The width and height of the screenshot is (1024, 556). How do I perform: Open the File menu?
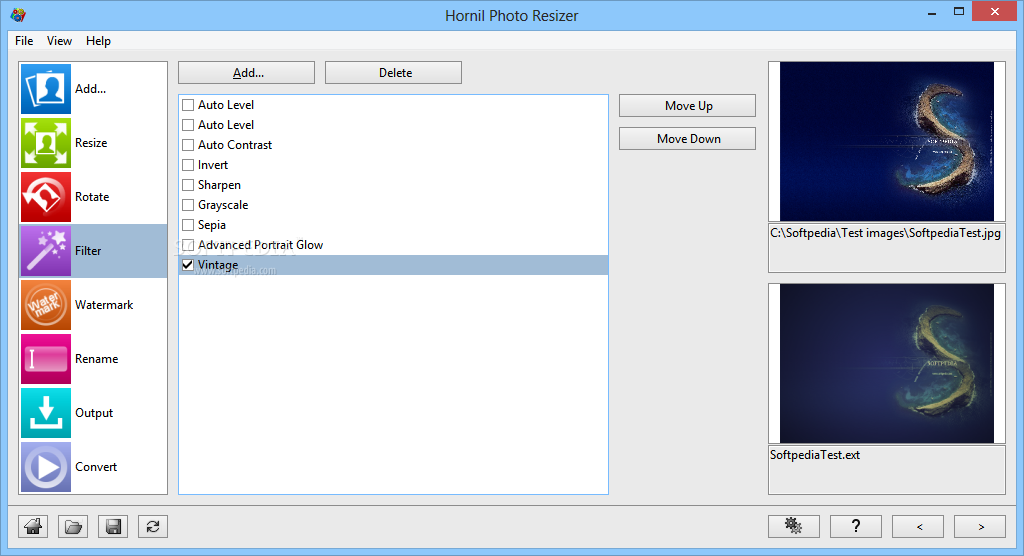(x=24, y=41)
